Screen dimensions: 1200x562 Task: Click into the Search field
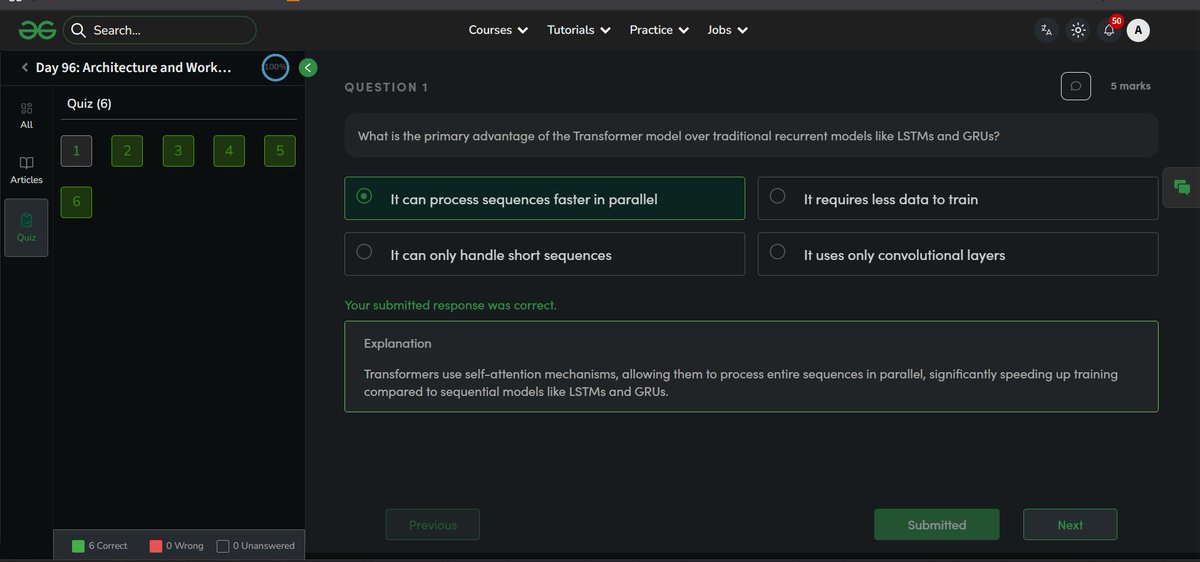click(159, 30)
